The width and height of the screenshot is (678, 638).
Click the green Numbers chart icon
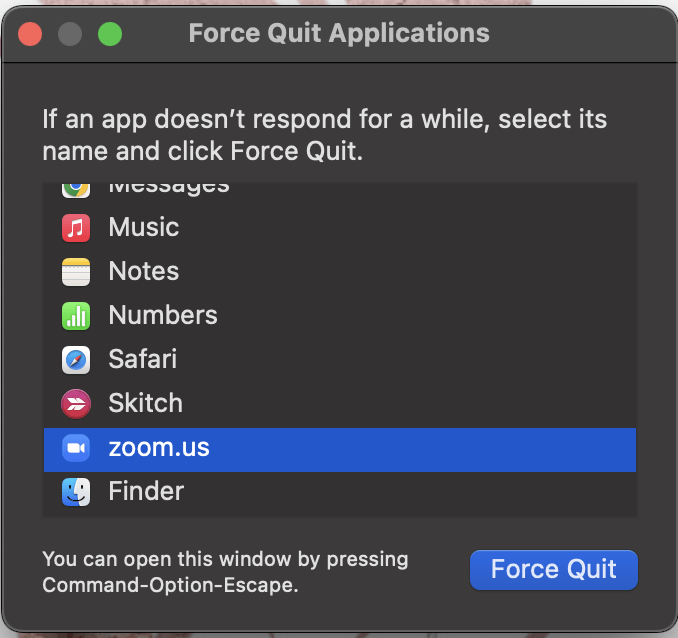click(x=76, y=315)
